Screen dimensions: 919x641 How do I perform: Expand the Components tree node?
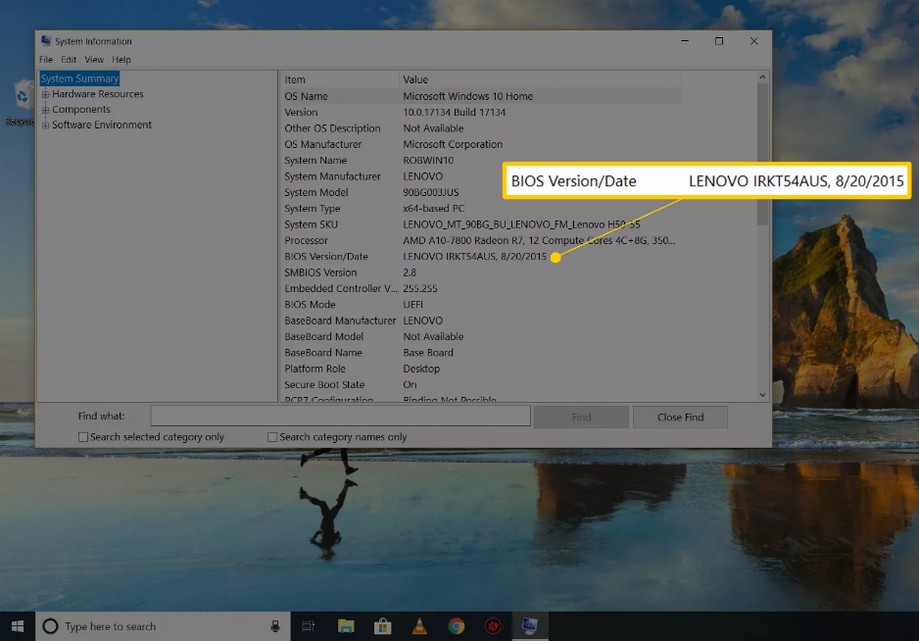click(x=45, y=110)
